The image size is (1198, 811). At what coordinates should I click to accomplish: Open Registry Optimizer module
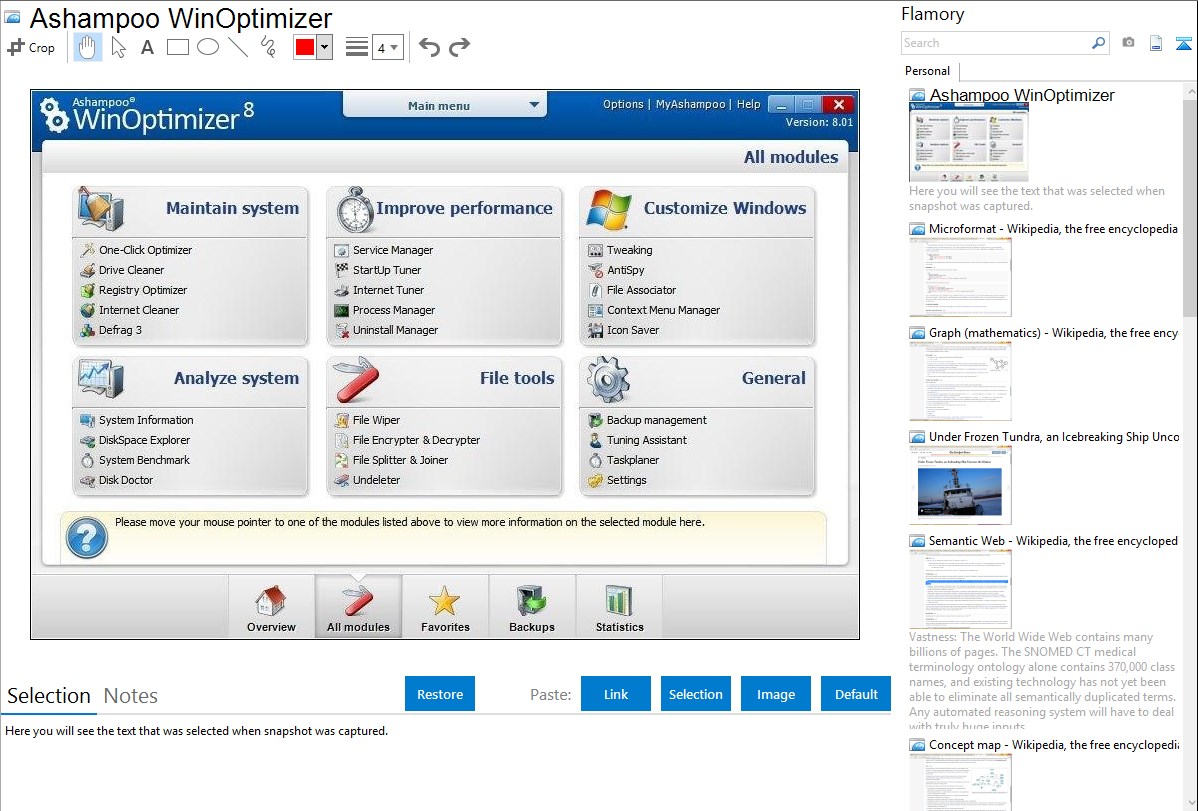134,290
